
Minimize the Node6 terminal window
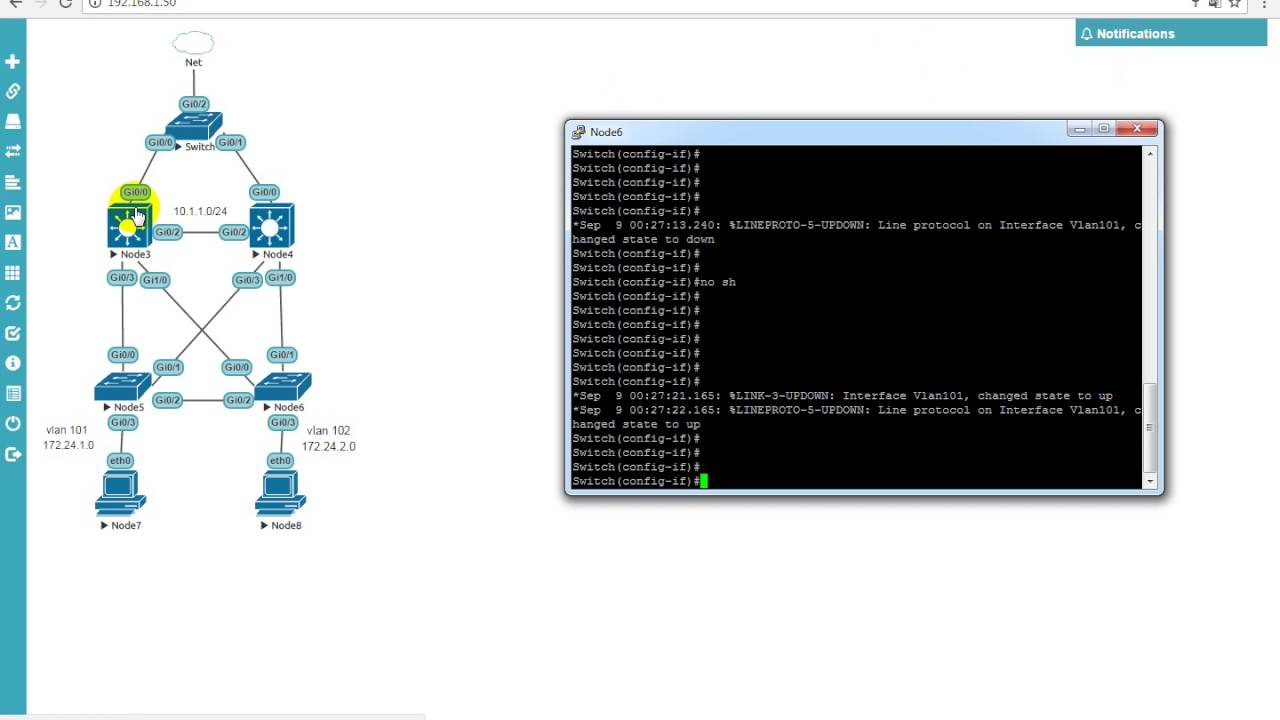click(1079, 129)
